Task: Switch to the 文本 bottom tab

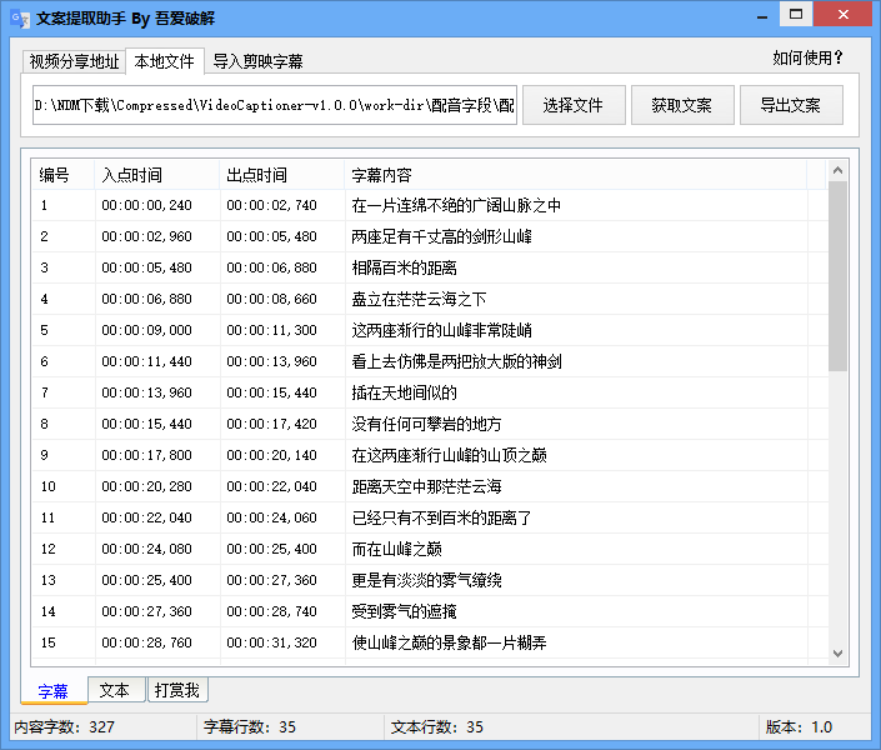Action: [115, 690]
